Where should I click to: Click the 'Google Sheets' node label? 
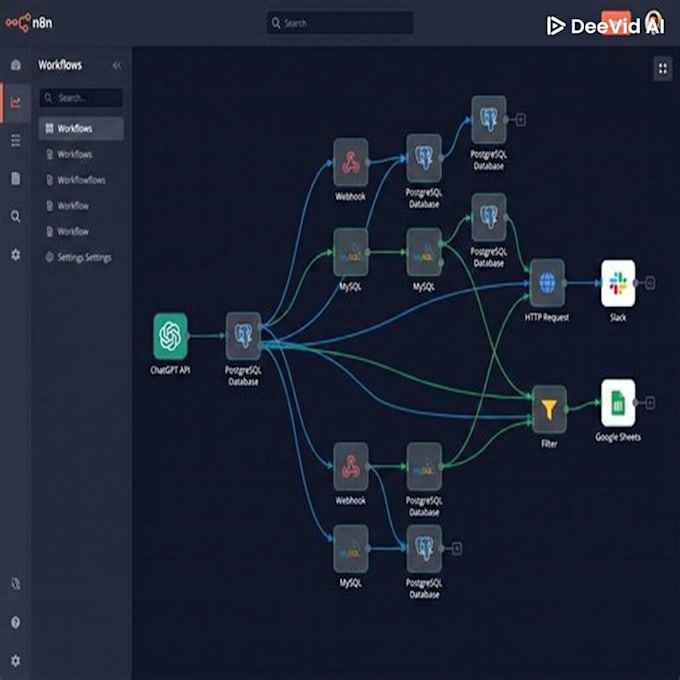pos(618,437)
